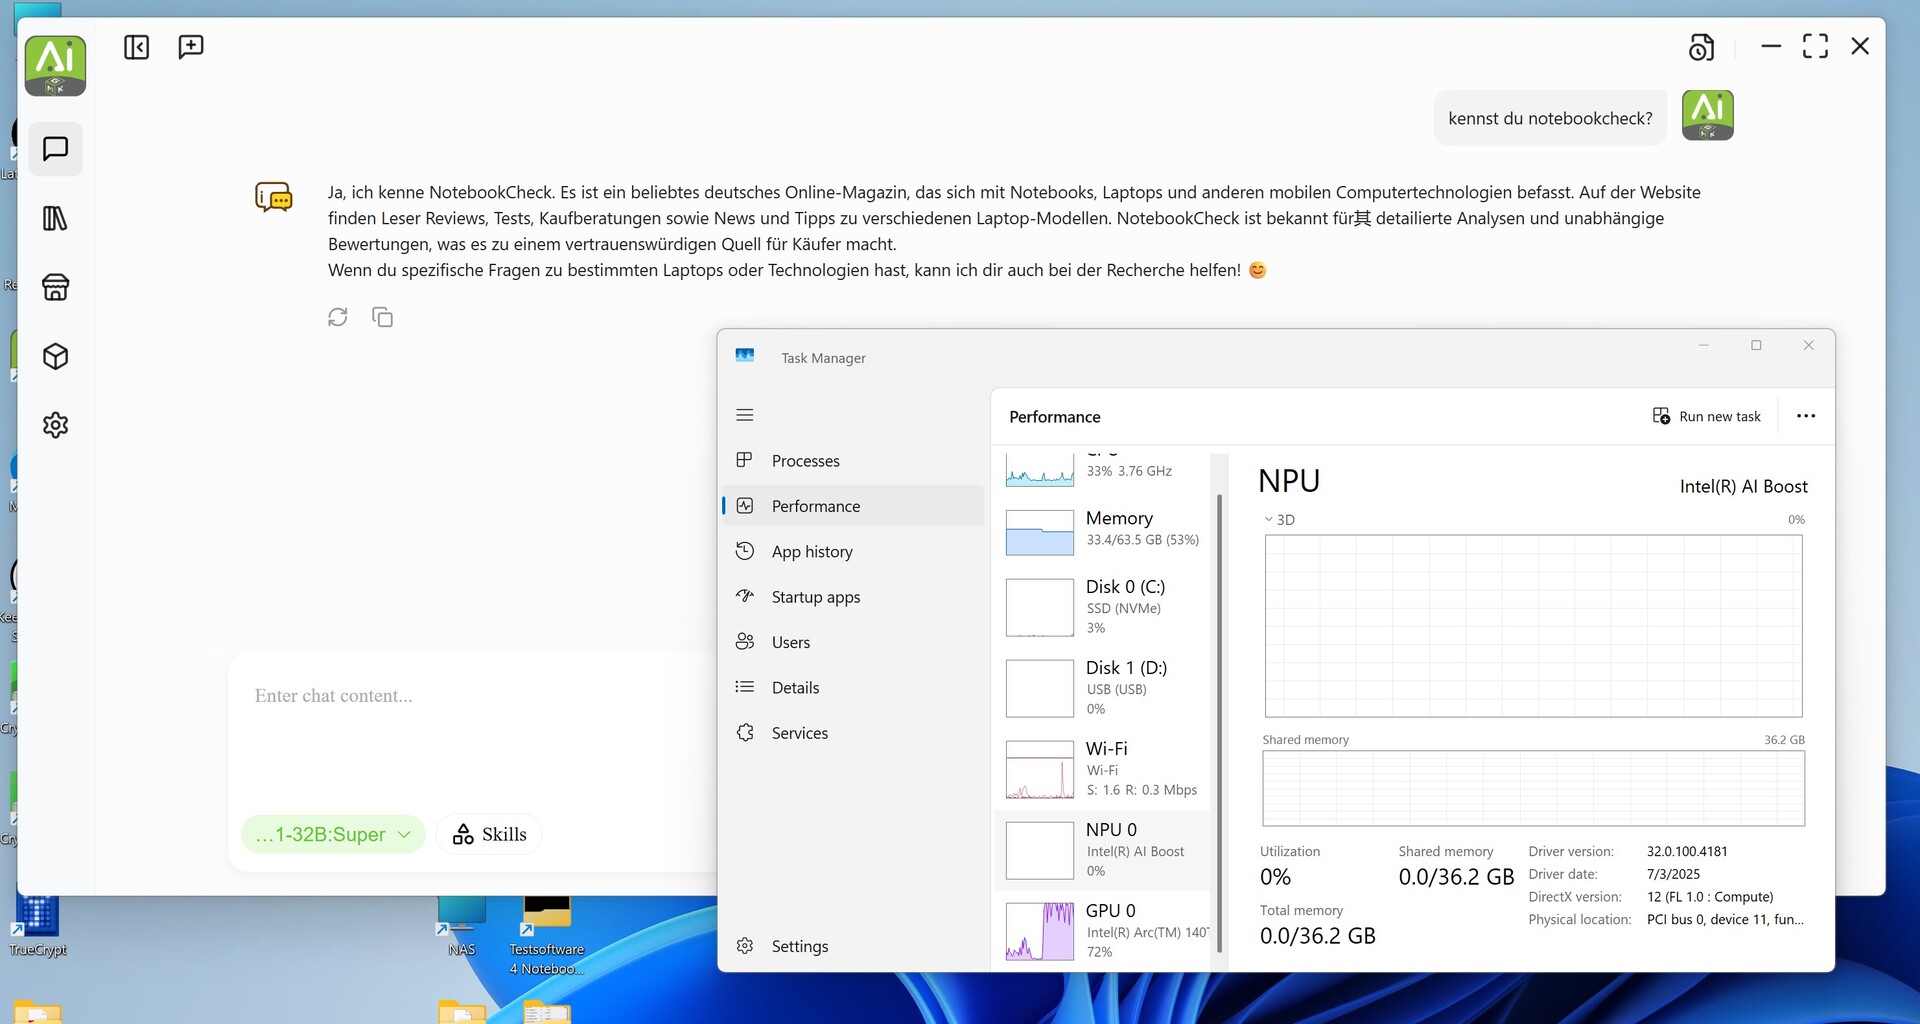Click the Shared memory graph

pyautogui.click(x=1533, y=789)
